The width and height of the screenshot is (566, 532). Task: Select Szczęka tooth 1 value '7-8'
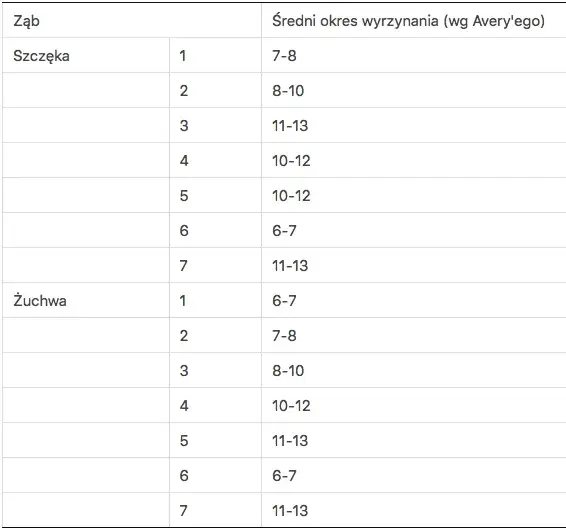284,56
